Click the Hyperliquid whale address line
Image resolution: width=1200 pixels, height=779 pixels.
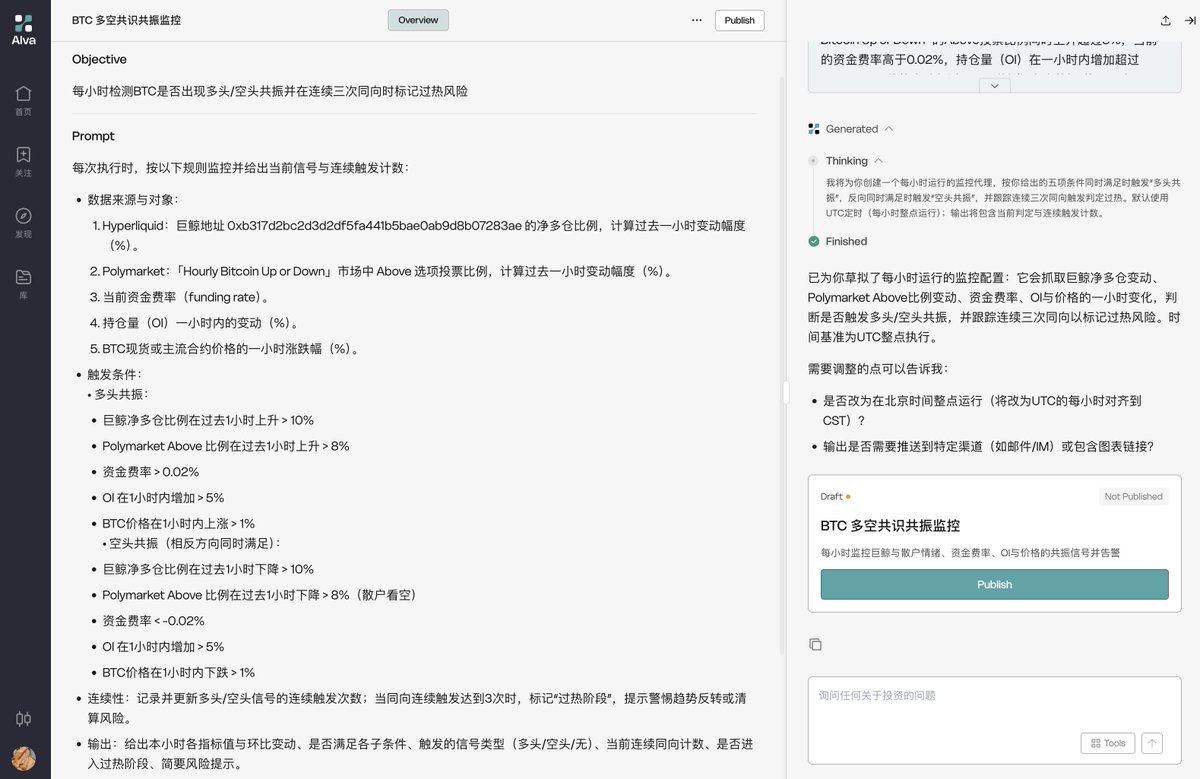(423, 235)
